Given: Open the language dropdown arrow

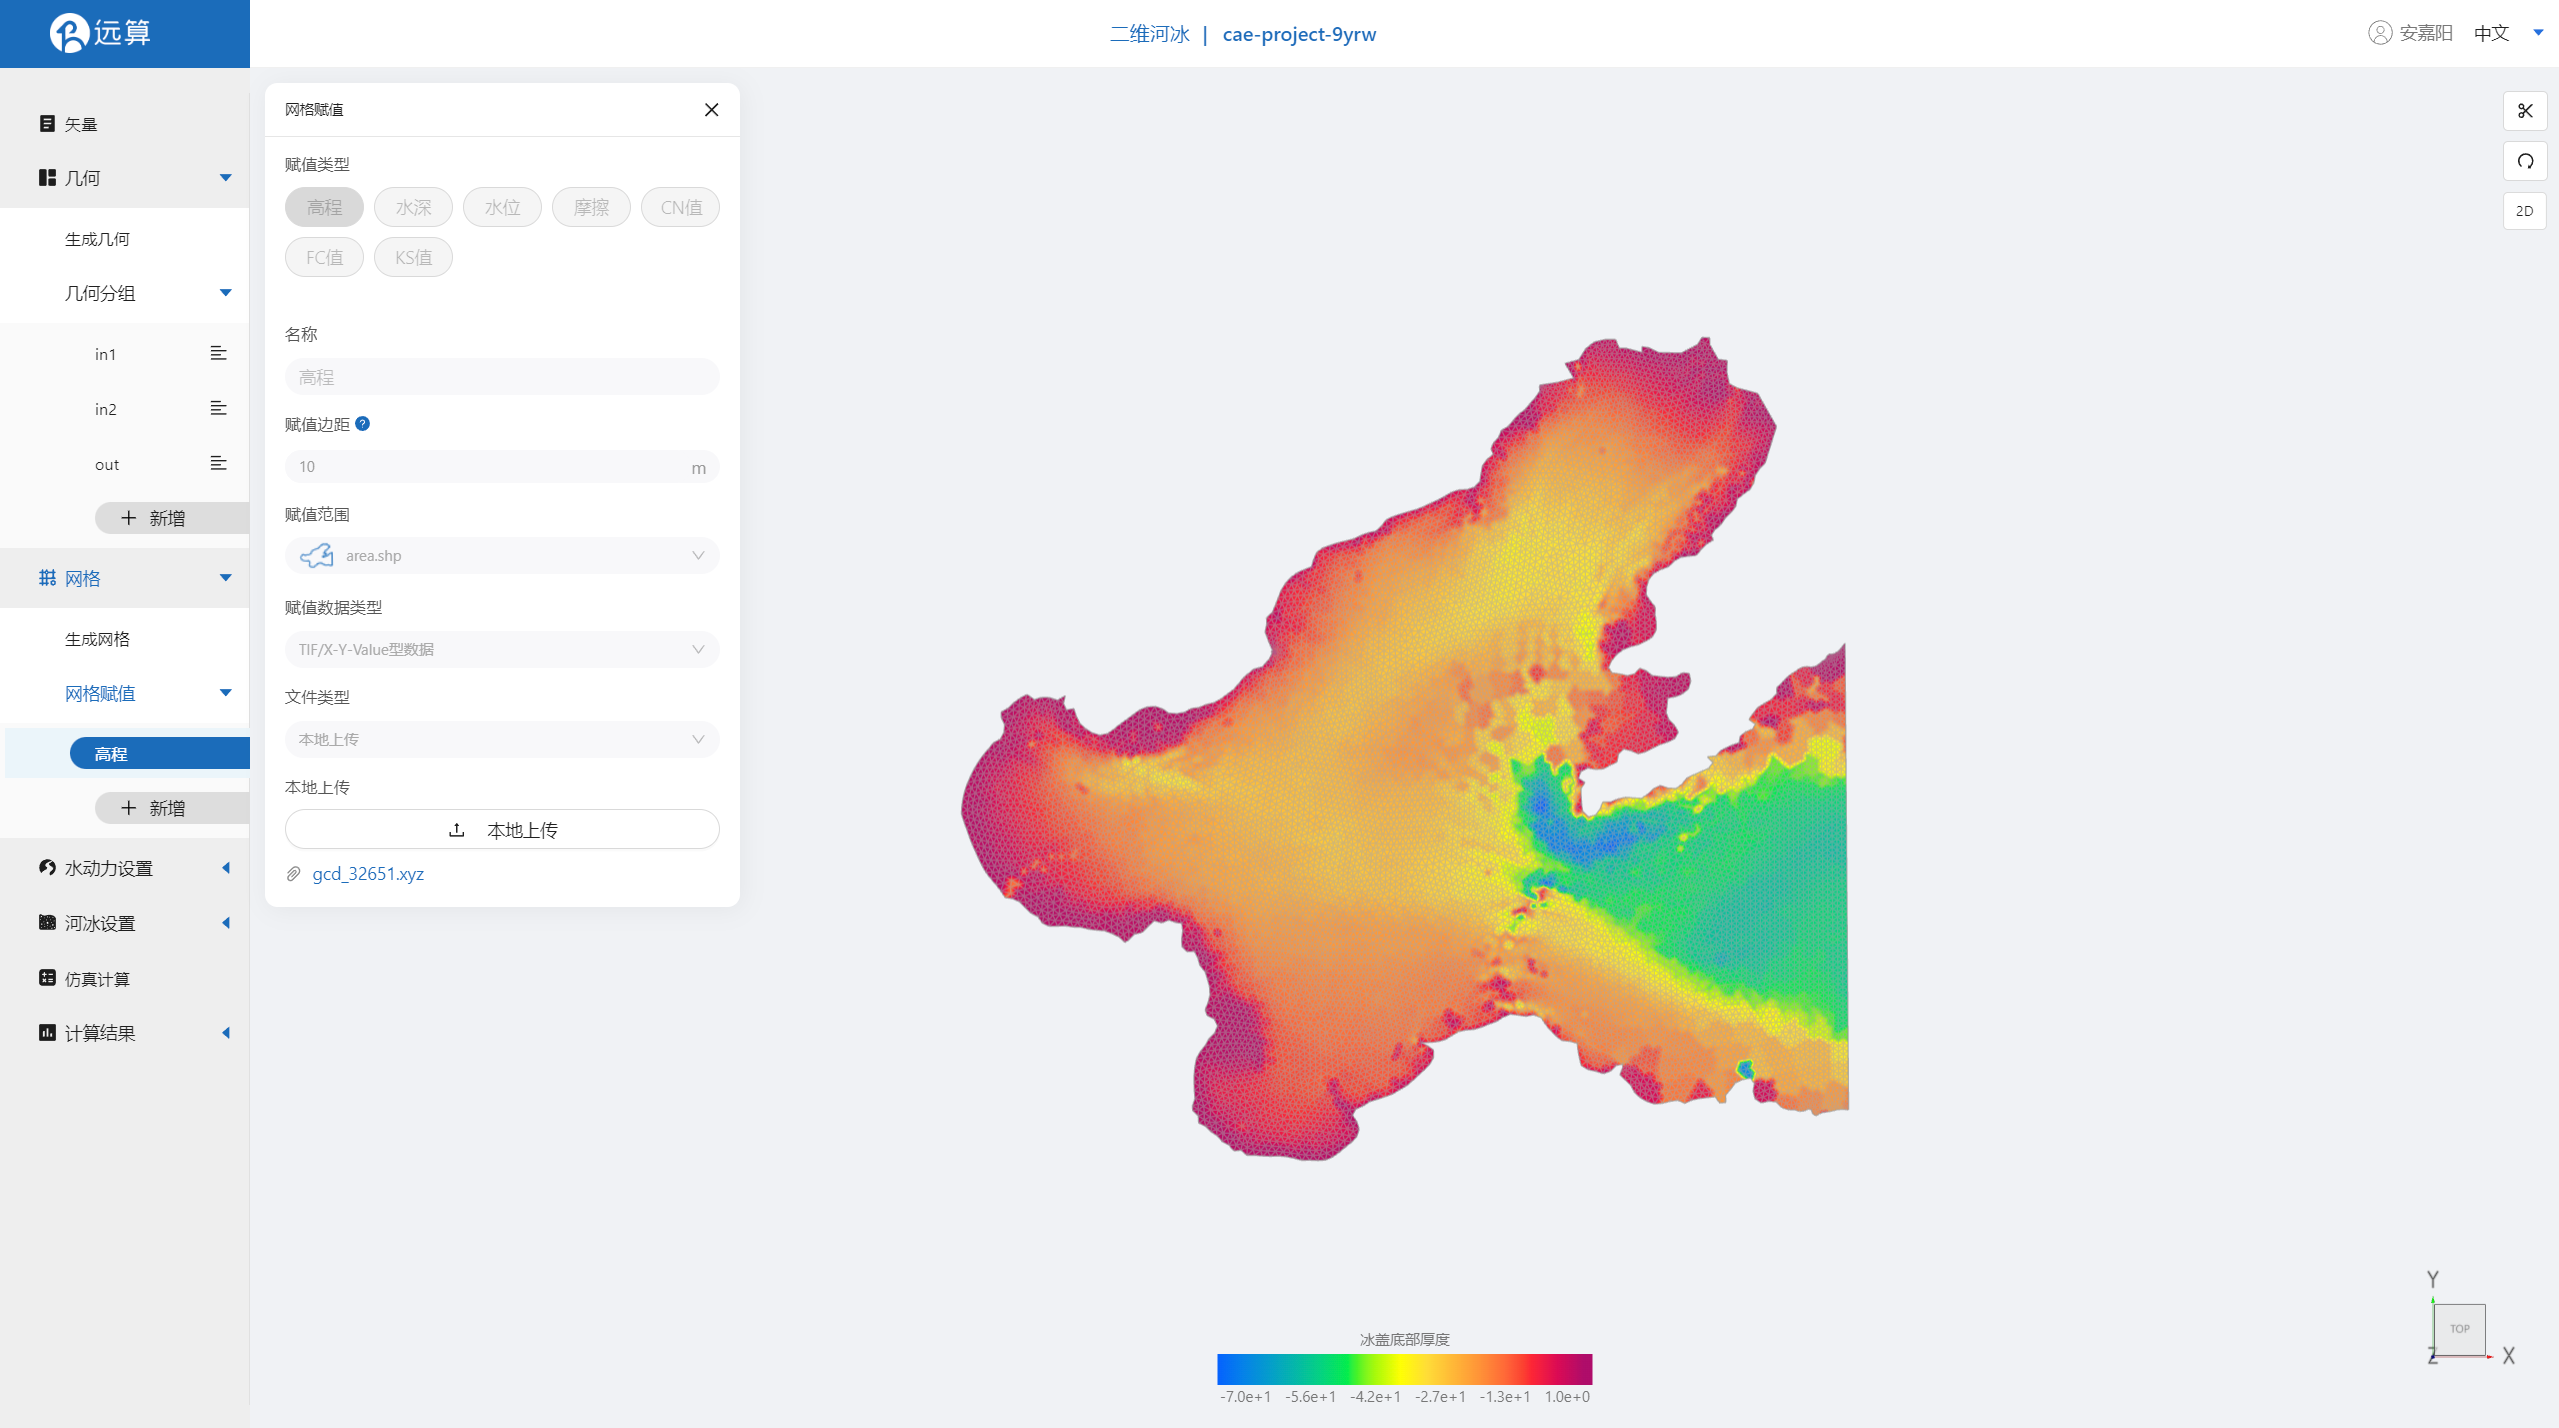Looking at the screenshot, I should (x=2538, y=33).
